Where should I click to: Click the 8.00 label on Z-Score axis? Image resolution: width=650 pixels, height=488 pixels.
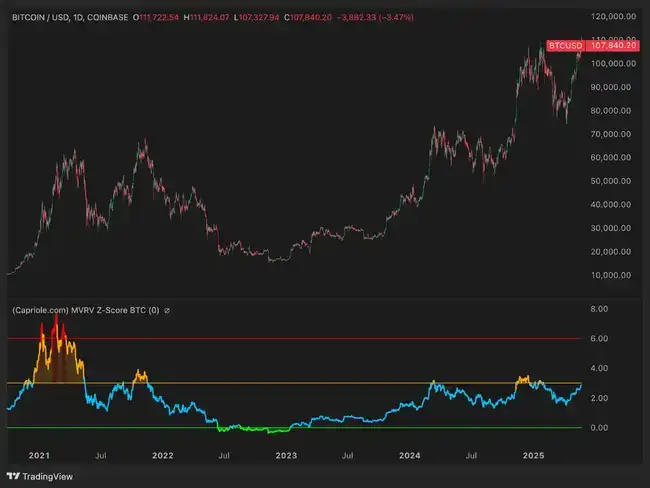point(600,310)
